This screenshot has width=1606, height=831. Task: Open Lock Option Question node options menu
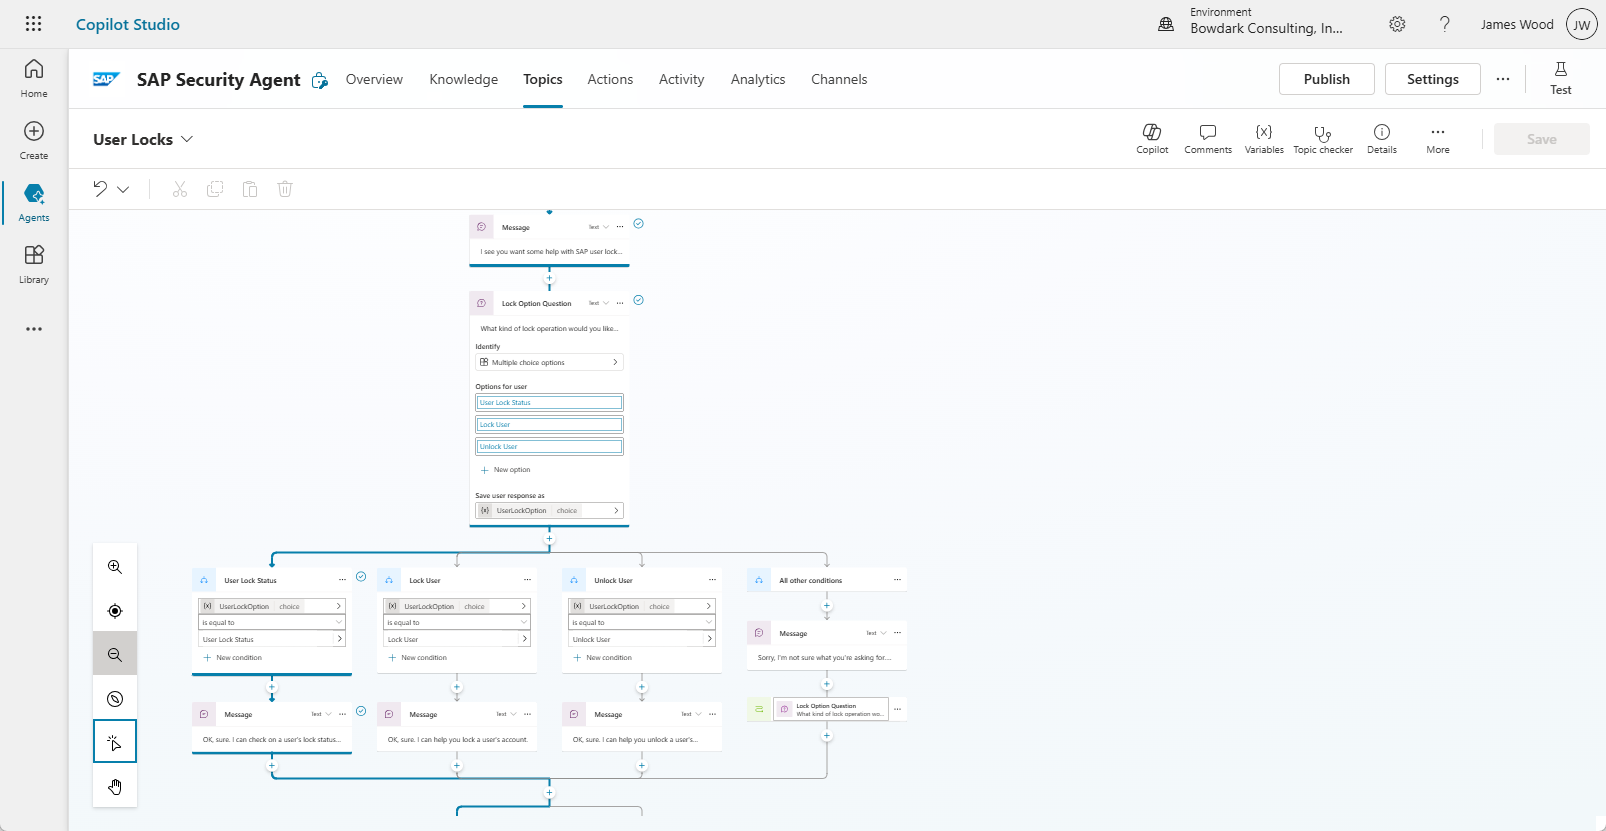point(620,303)
